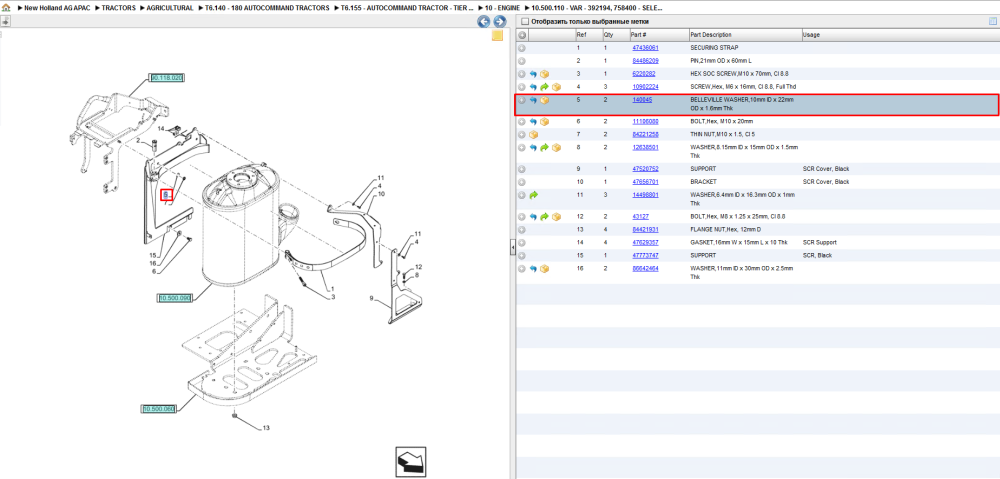The width and height of the screenshot is (1000, 479).
Task: Toggle selection circle for GASKET row
Action: [522, 242]
